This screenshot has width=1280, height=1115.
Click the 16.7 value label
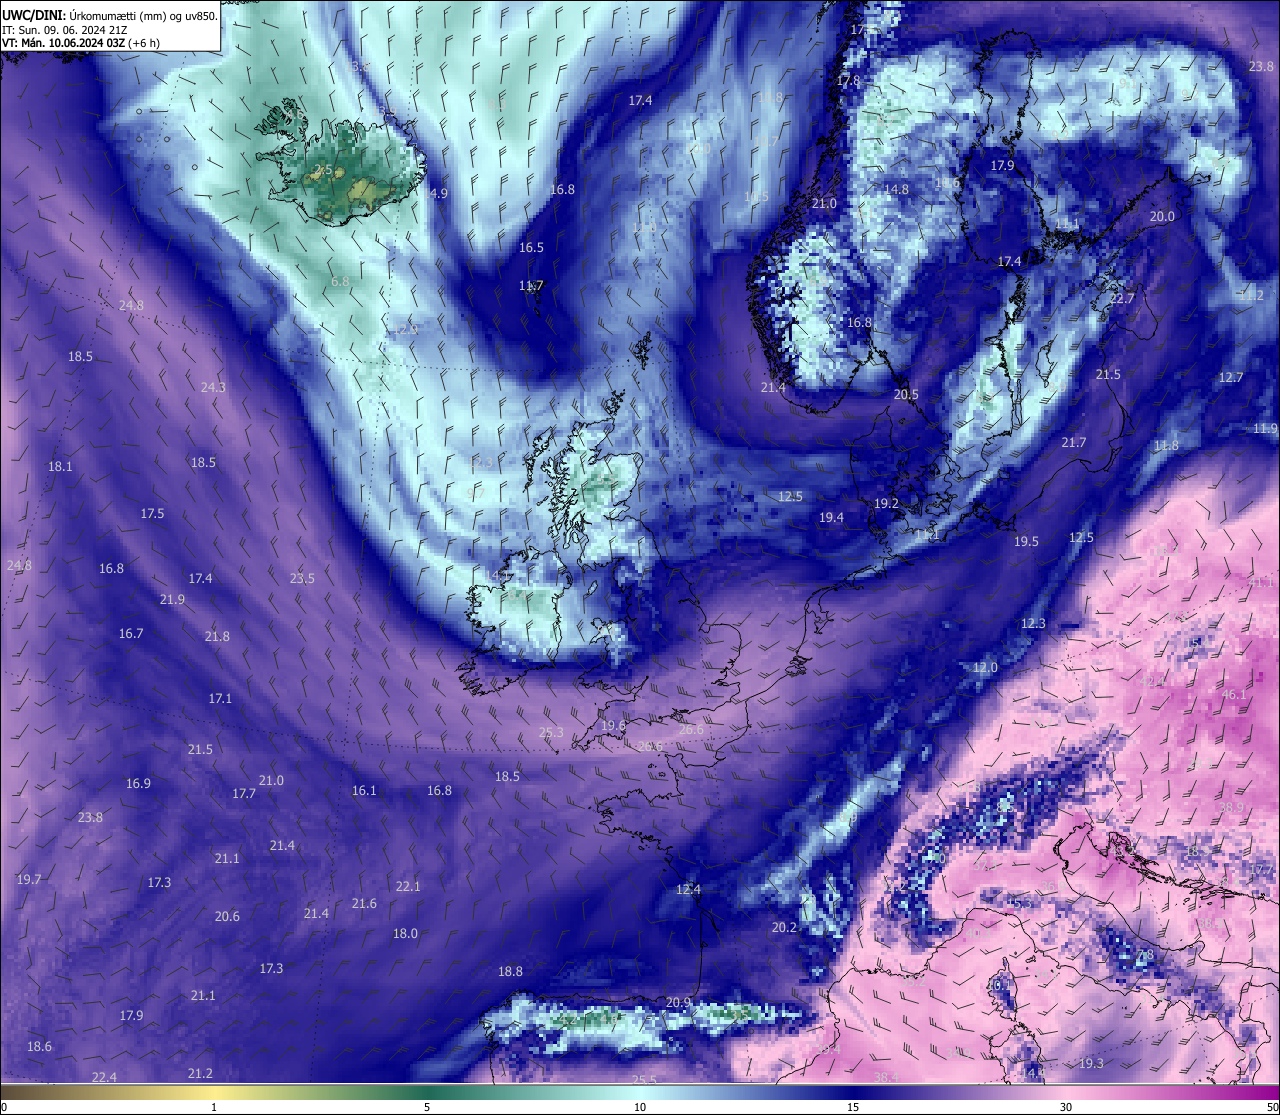point(131,633)
